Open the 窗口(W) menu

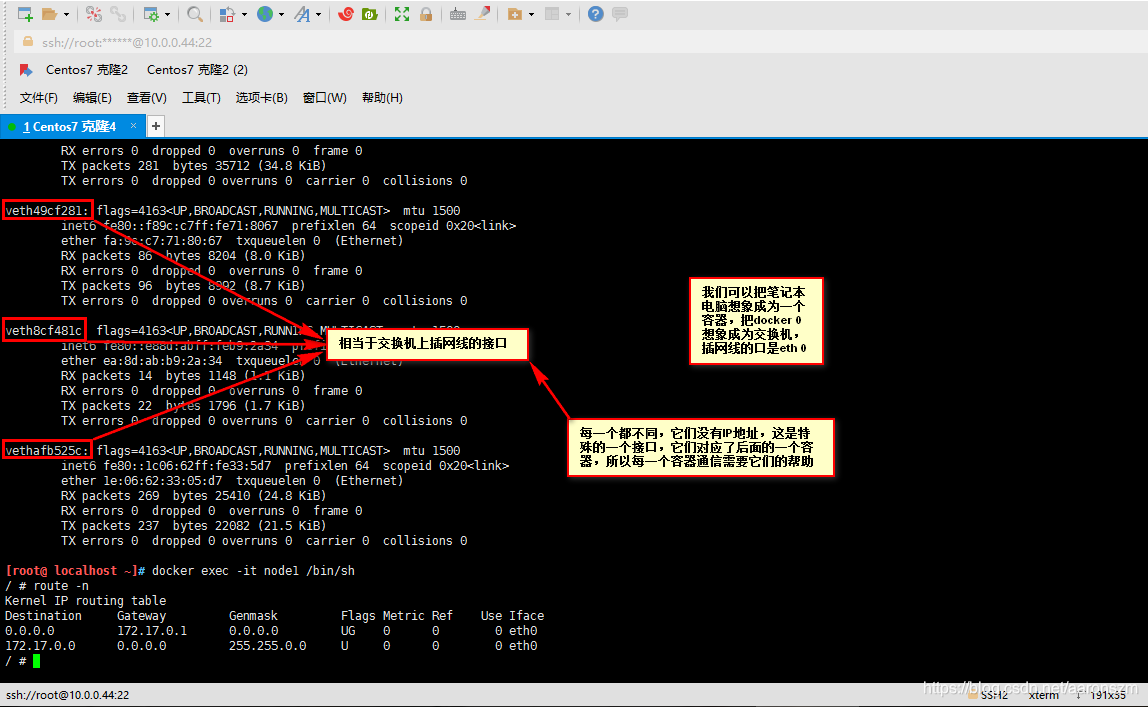(x=325, y=97)
